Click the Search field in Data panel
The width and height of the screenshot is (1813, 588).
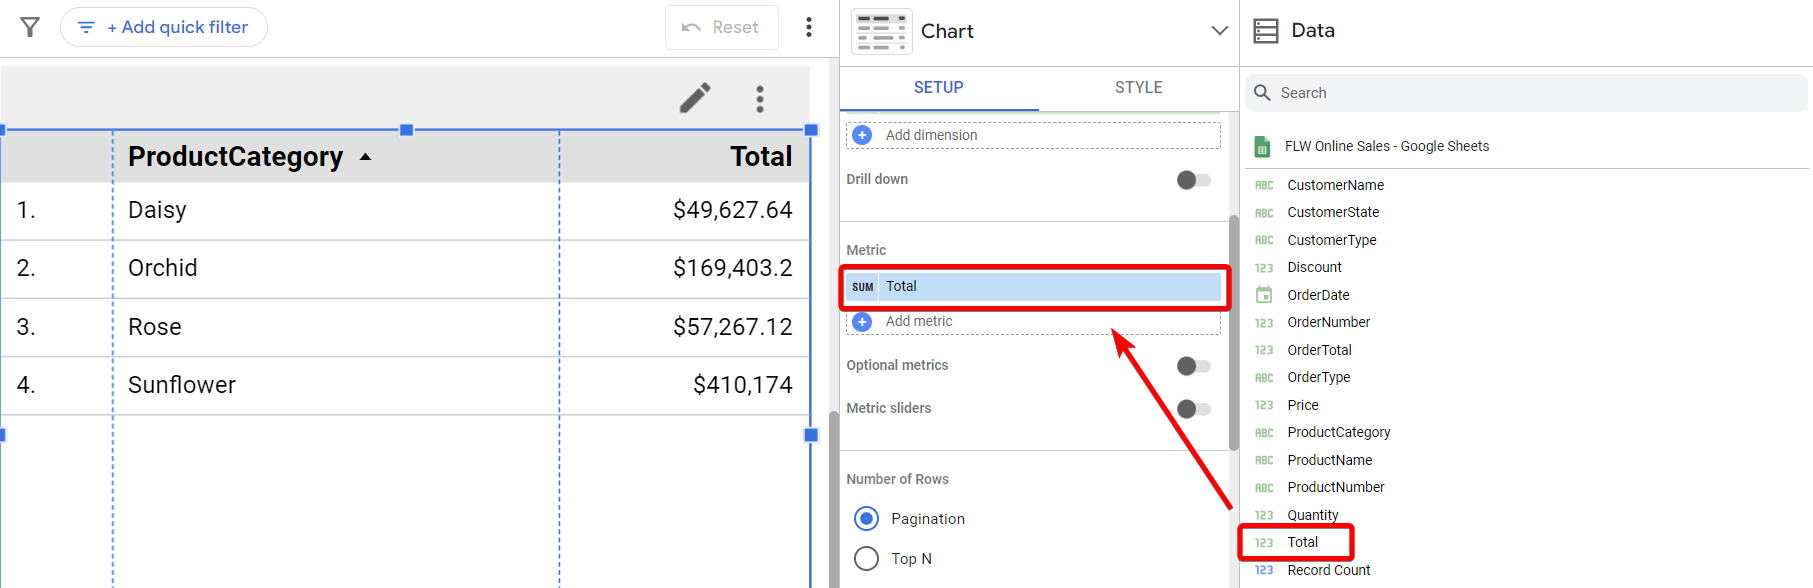click(x=1526, y=93)
